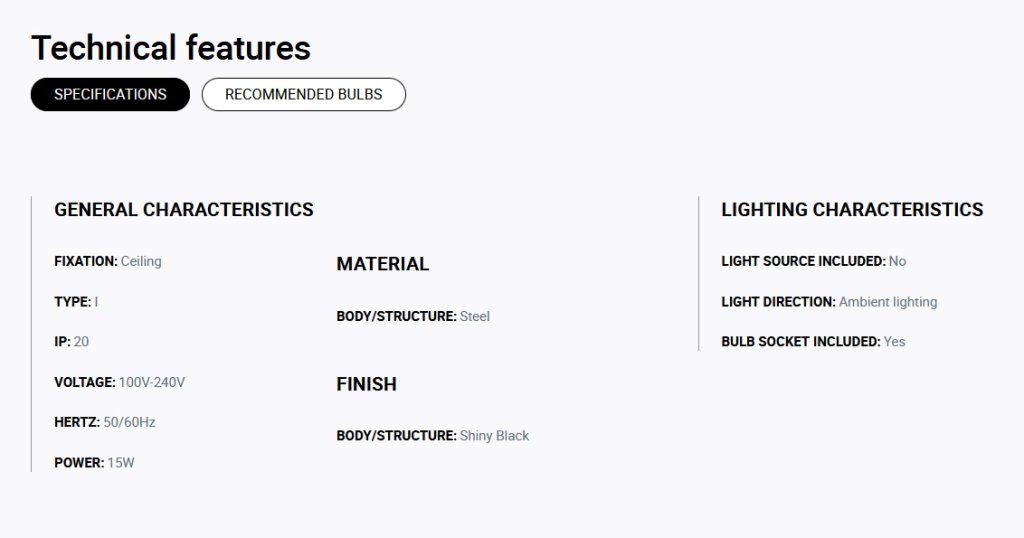
Task: Click Bulb Socket Included: Yes
Action: click(x=813, y=341)
